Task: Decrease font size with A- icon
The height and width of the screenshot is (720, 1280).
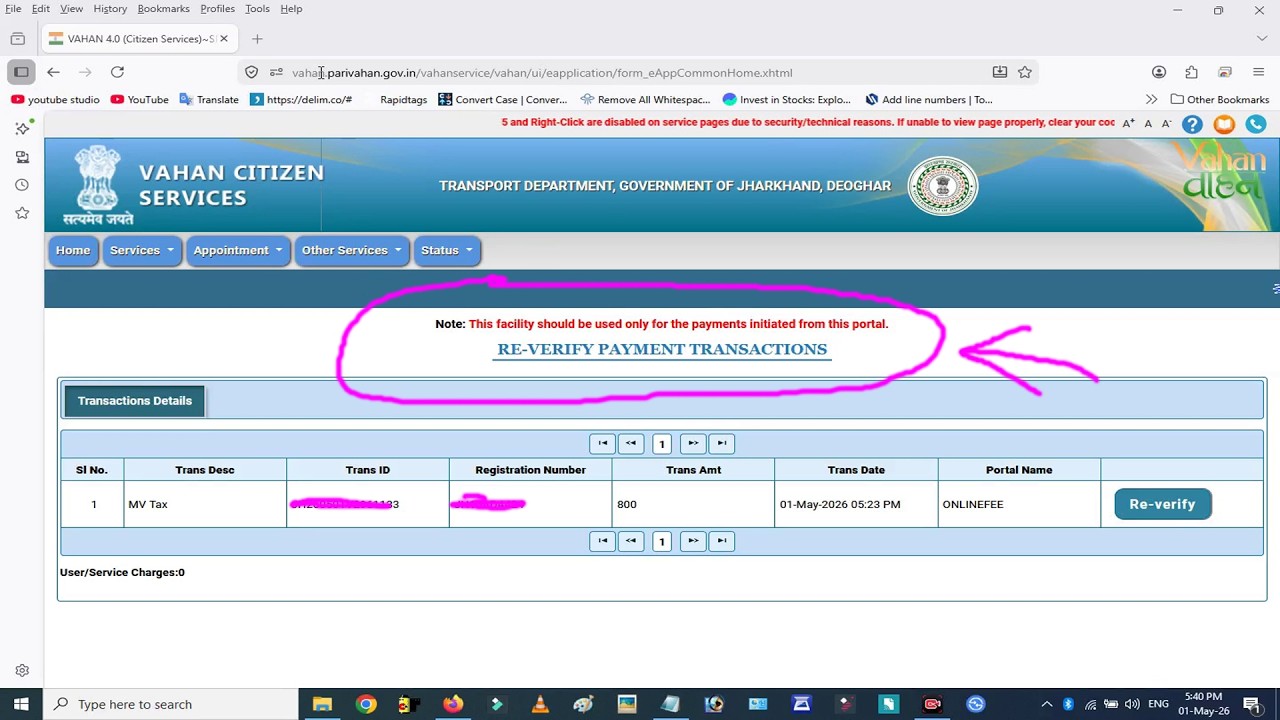Action: [x=1166, y=123]
